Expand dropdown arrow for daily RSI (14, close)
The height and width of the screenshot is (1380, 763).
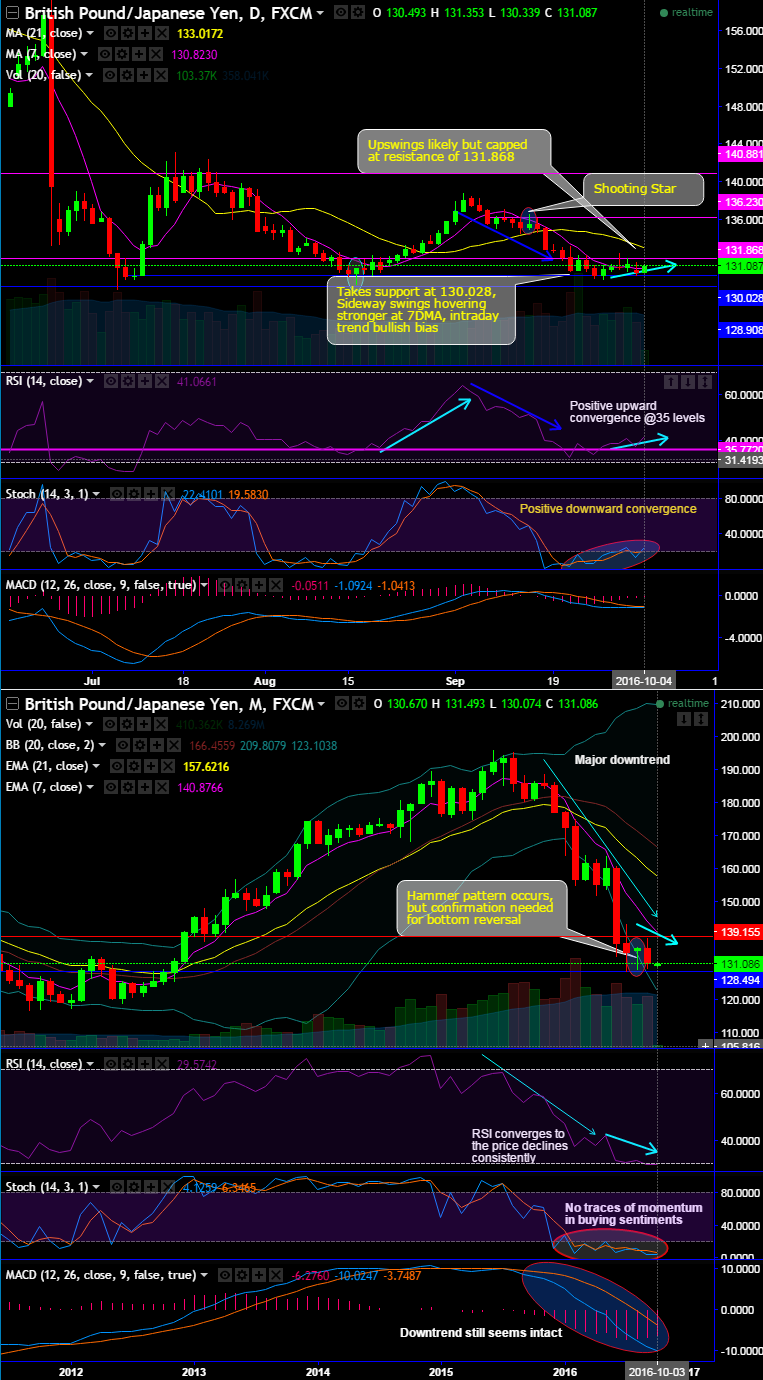pyautogui.click(x=90, y=381)
